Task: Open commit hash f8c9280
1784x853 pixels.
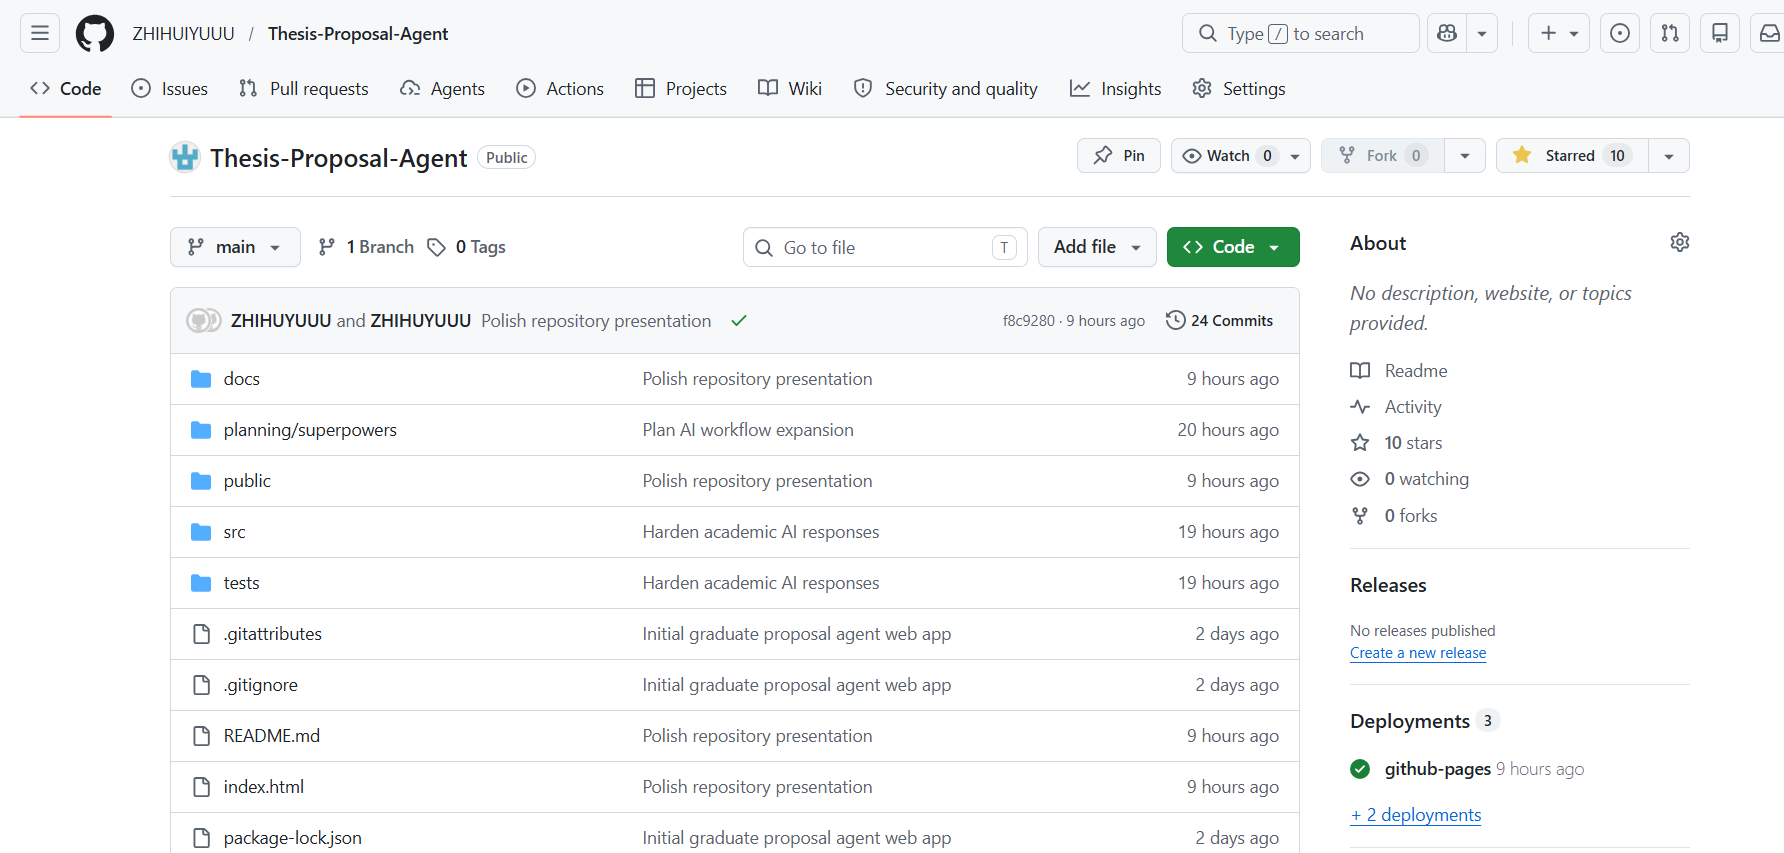Action: [x=1029, y=321]
